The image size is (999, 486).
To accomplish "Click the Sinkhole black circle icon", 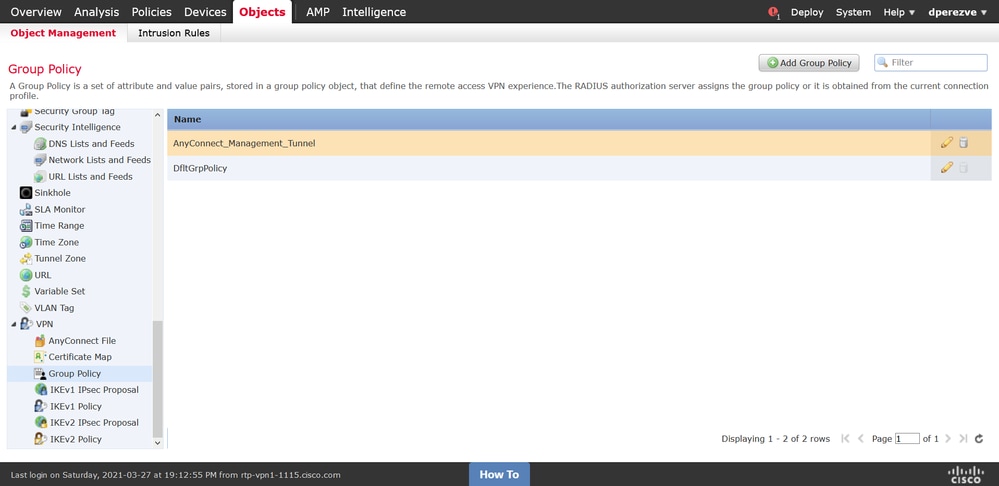I will (25, 193).
